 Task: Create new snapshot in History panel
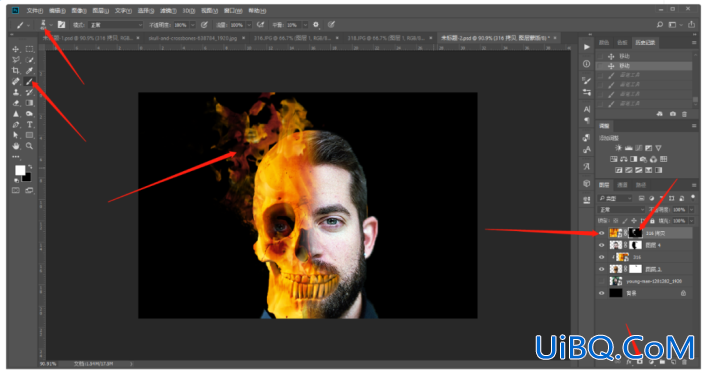tap(673, 114)
